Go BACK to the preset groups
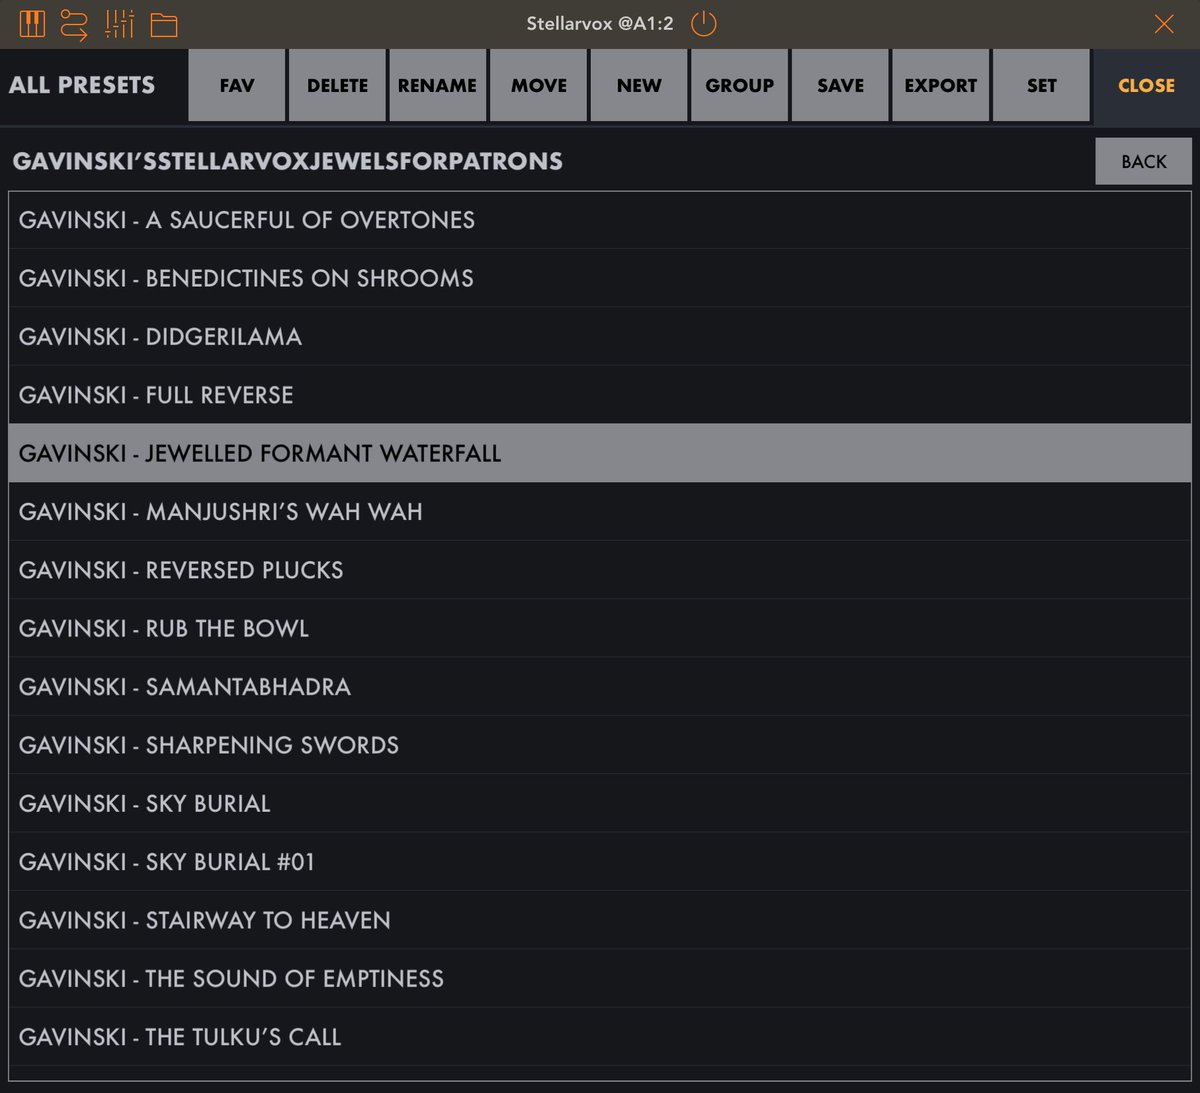 point(1144,162)
